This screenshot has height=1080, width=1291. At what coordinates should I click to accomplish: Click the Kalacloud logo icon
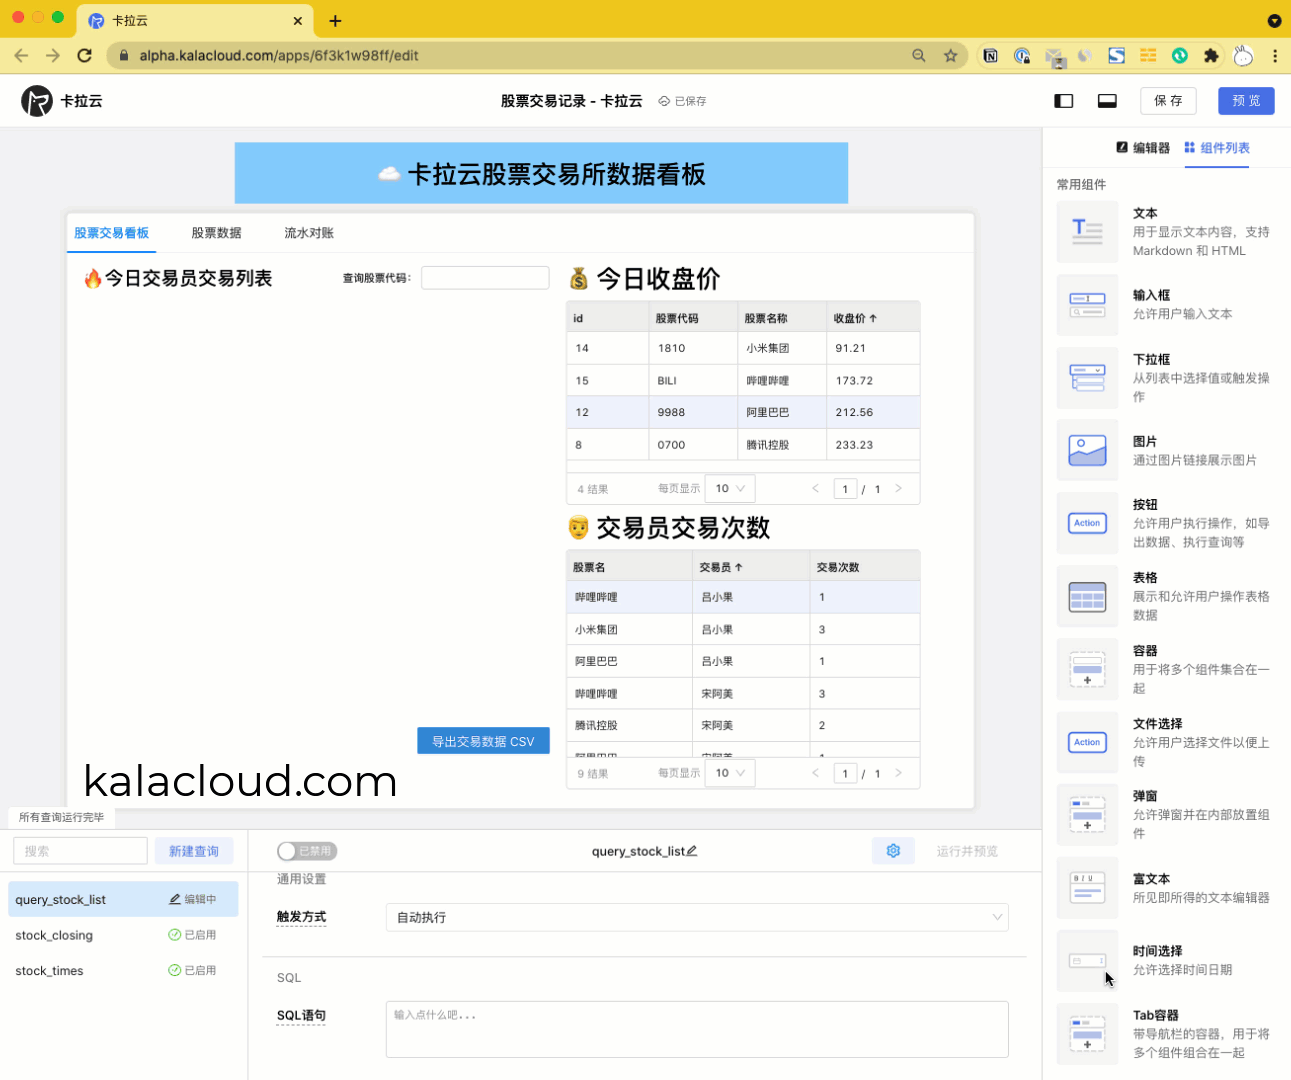[37, 101]
